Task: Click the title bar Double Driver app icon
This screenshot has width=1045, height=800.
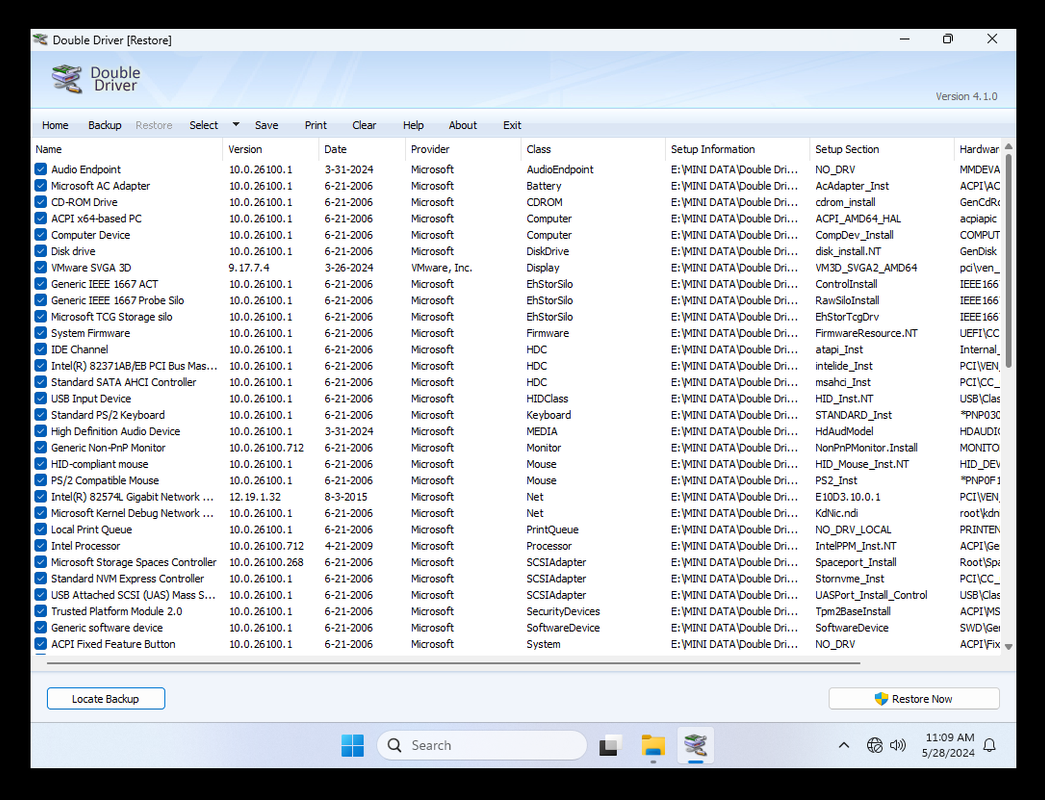Action: pyautogui.click(x=41, y=39)
